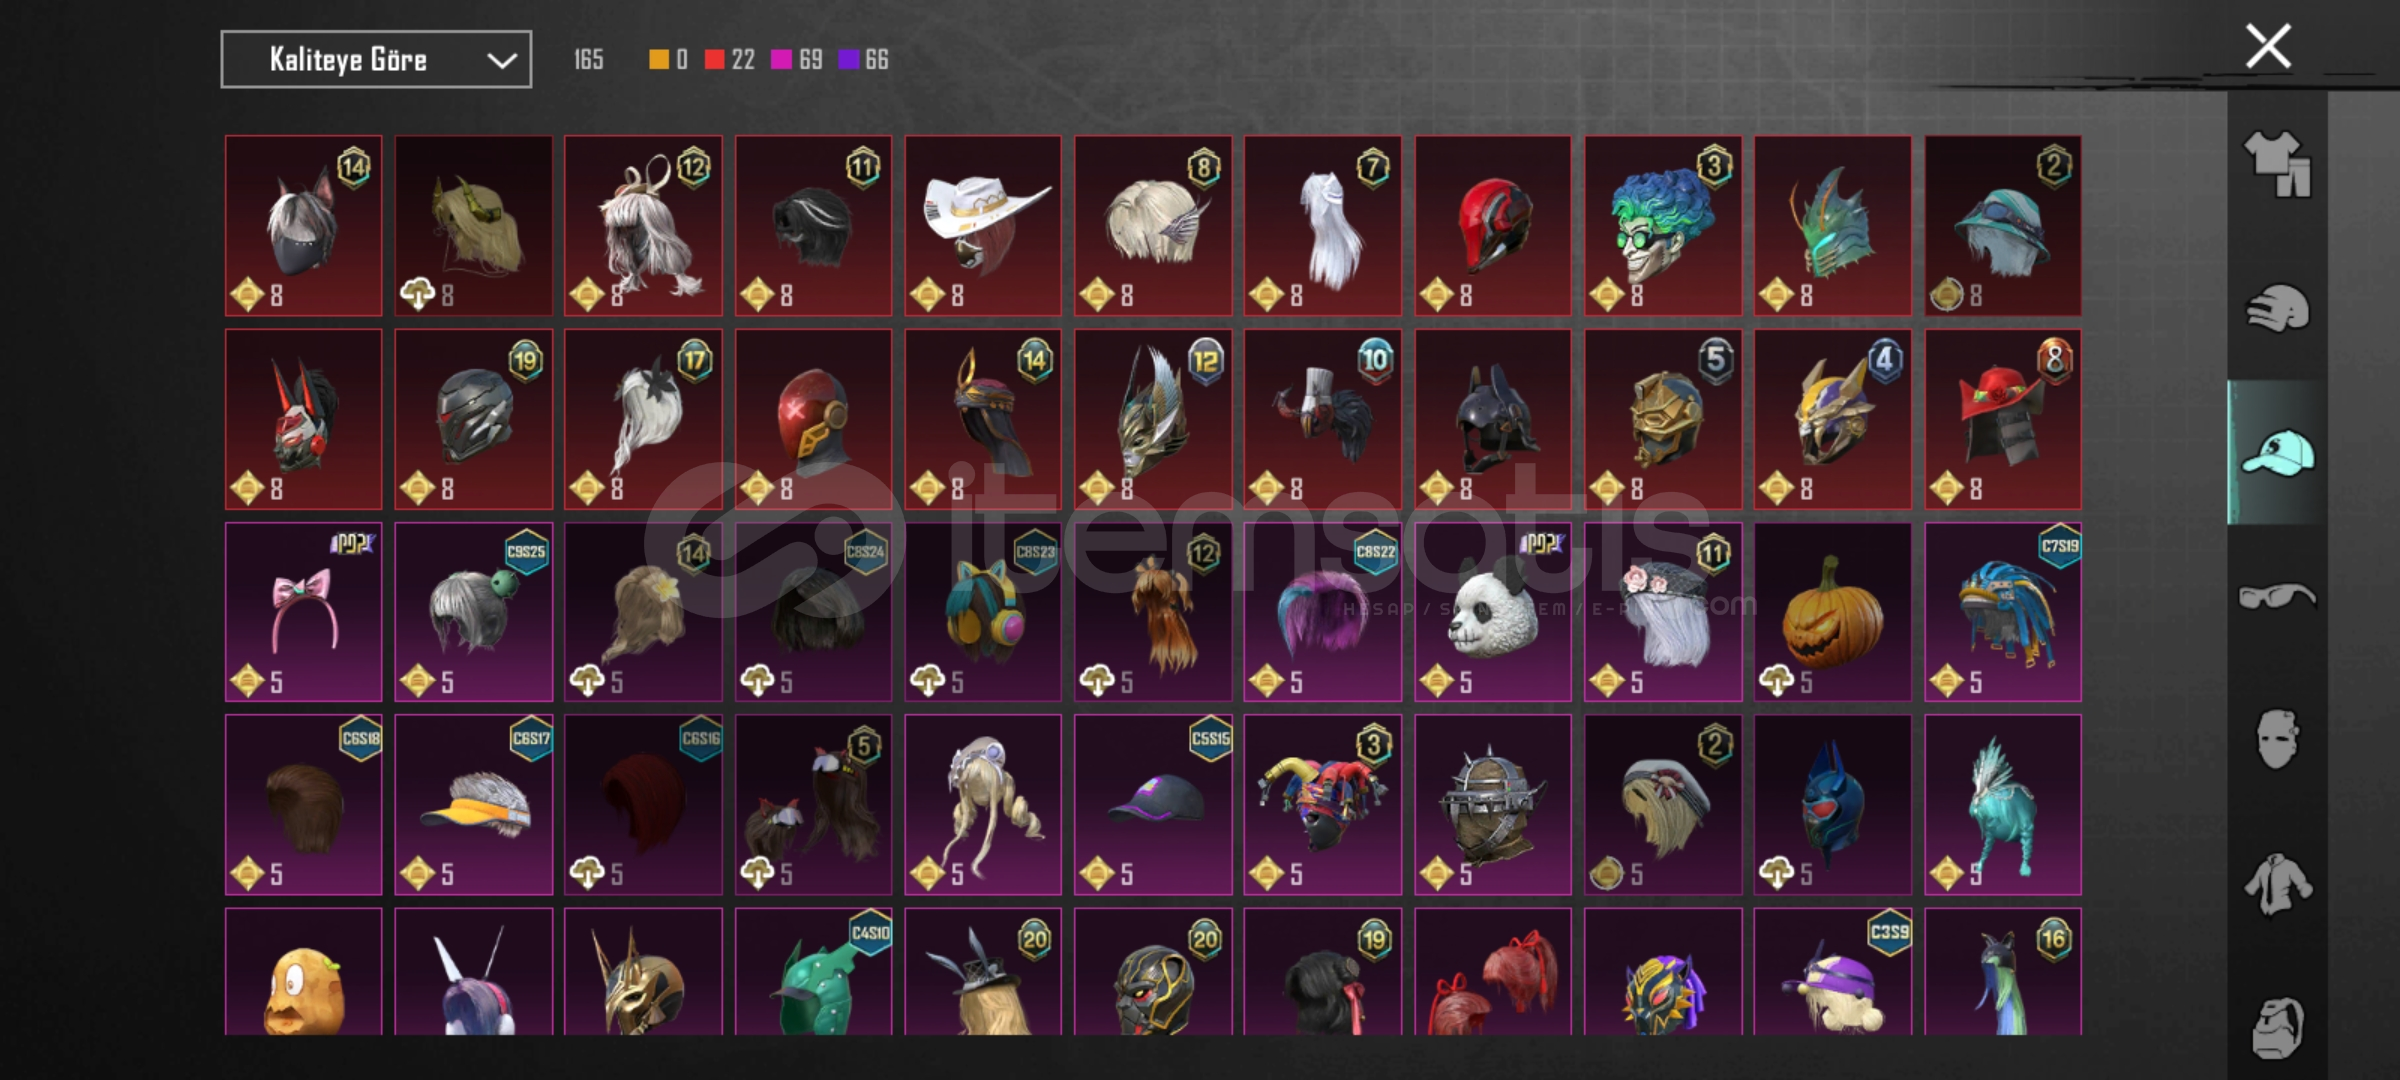Expand the Kaliteye Göre sort dropdown
The height and width of the screenshot is (1080, 2400).
(x=376, y=60)
